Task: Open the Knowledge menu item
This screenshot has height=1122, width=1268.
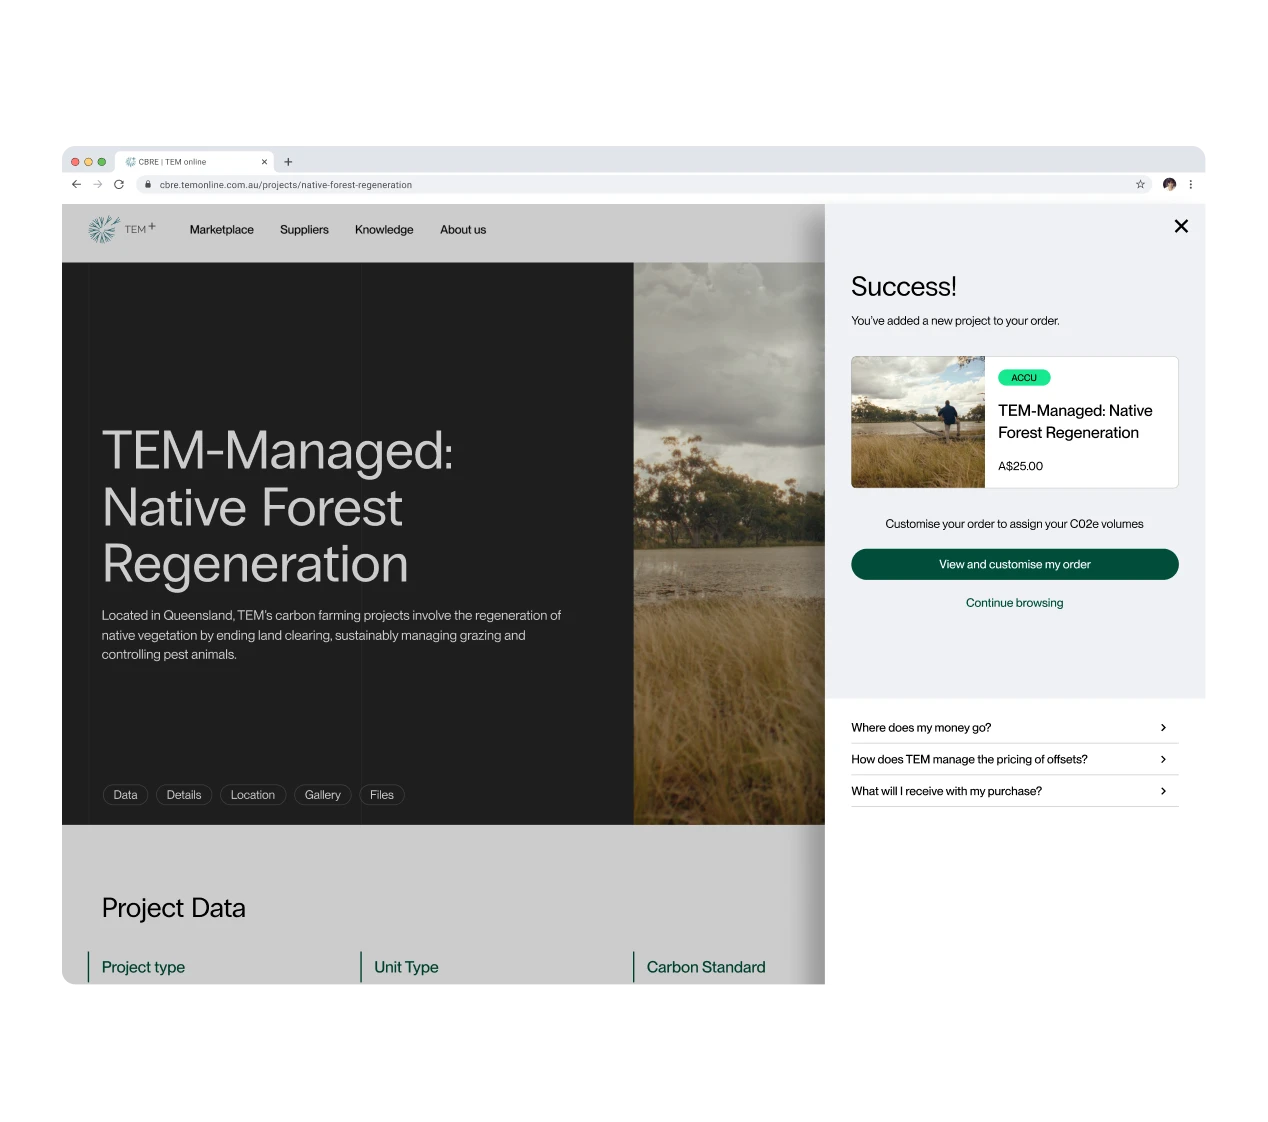Action: (384, 229)
